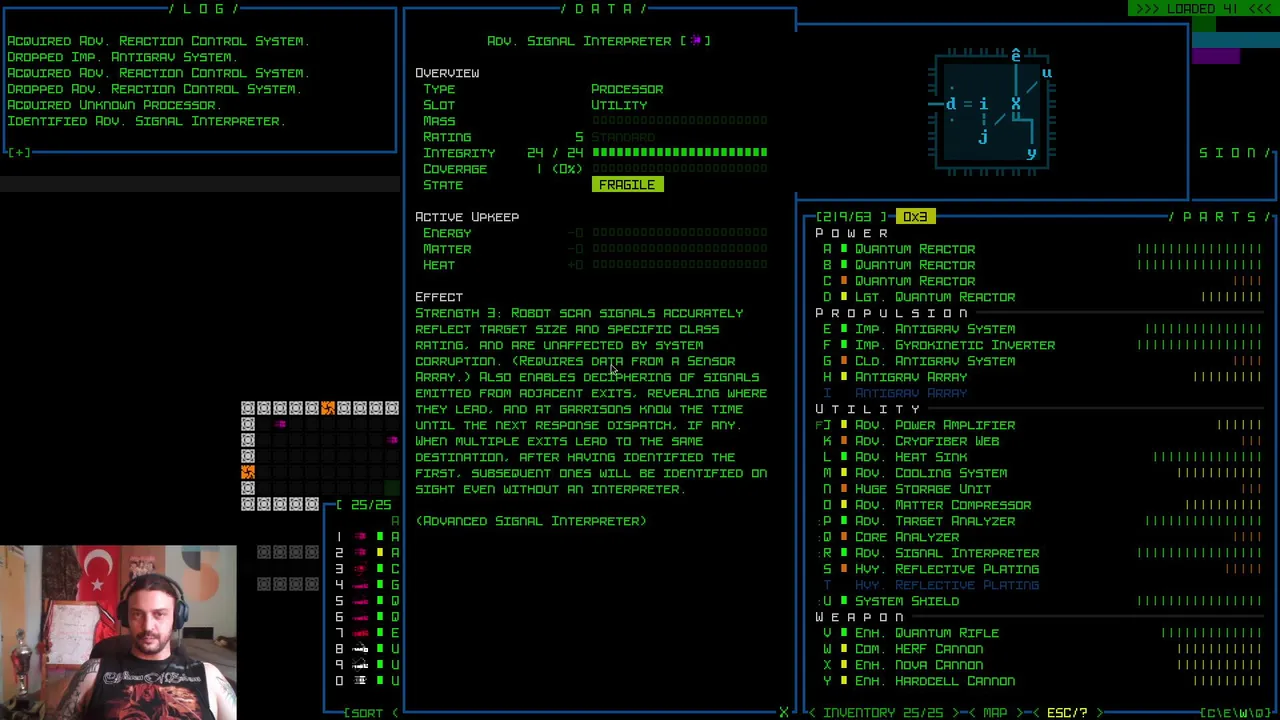Click the status square of Quantum Reactor B
Image resolution: width=1280 pixels, height=720 pixels.
click(x=844, y=265)
